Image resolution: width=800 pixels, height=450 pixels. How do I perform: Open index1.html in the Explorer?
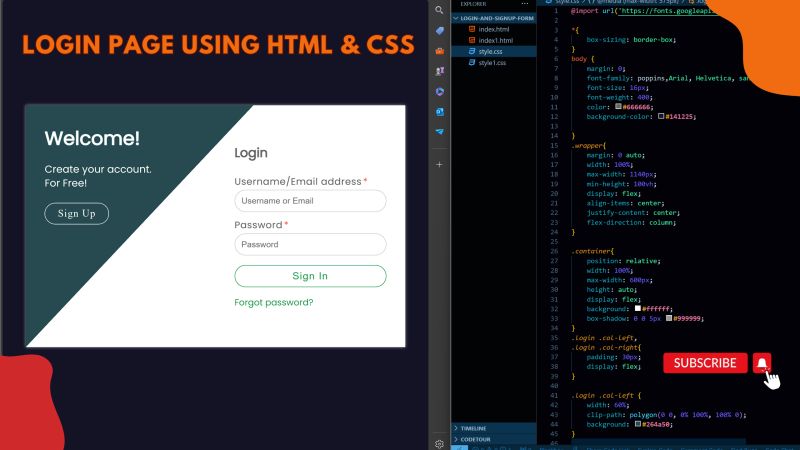pos(494,40)
